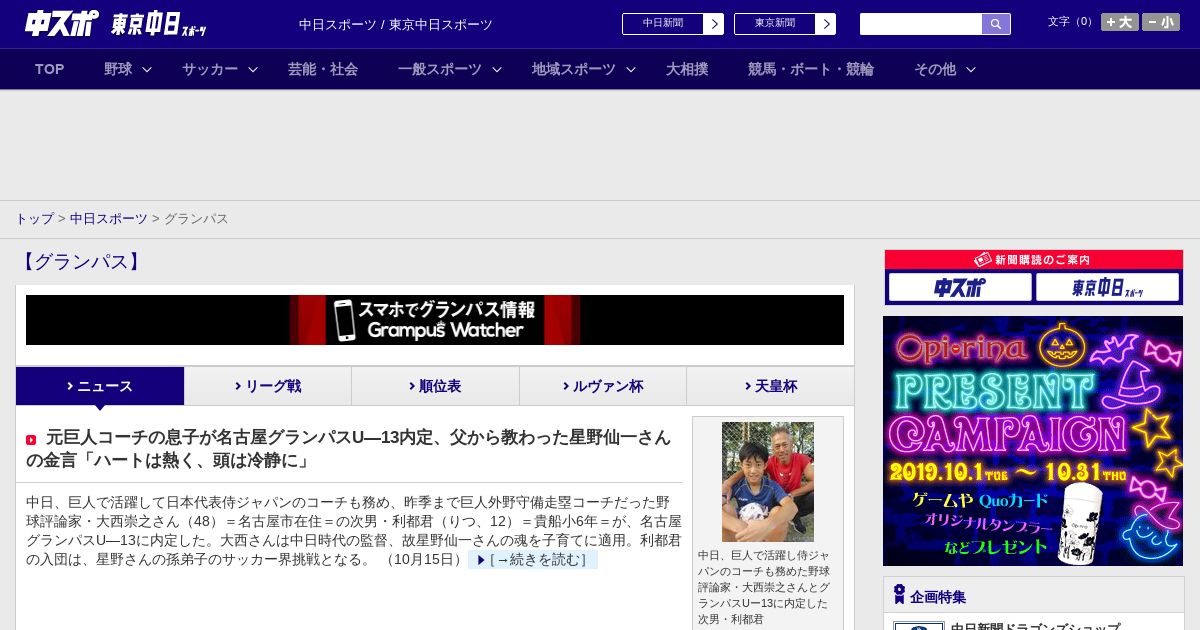Focus the header search text field
This screenshot has width=1200, height=630.
pyautogui.click(x=921, y=24)
